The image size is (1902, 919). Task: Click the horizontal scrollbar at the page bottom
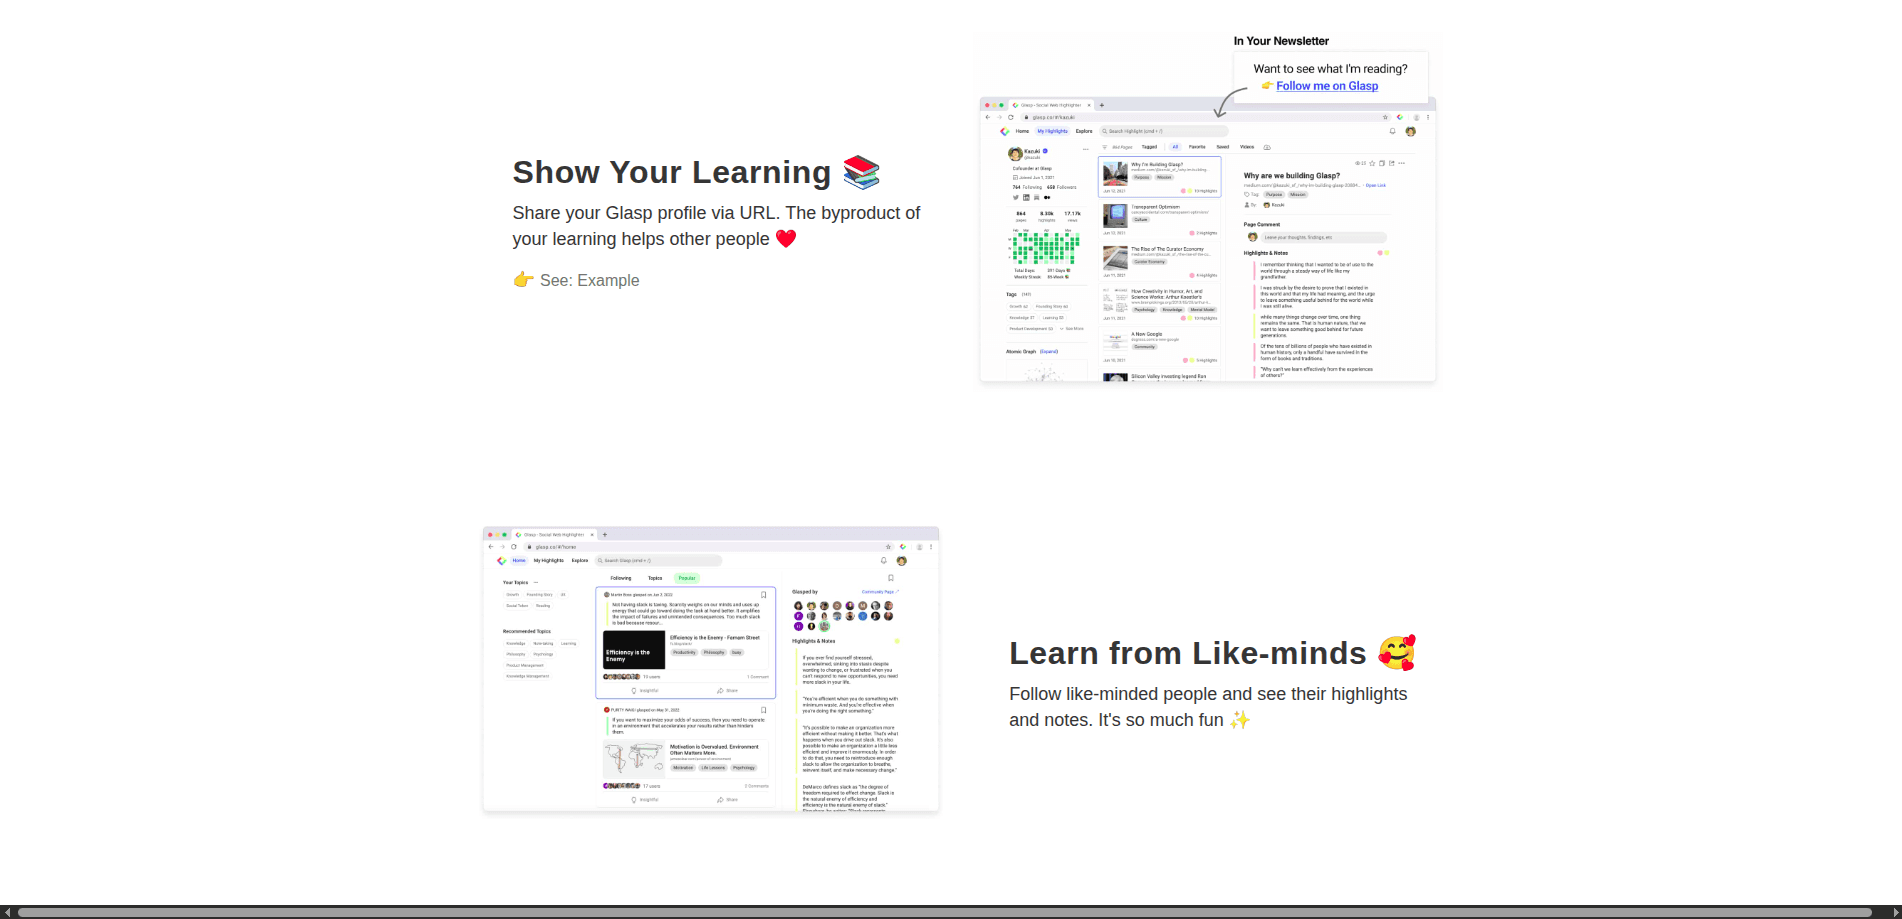944,912
